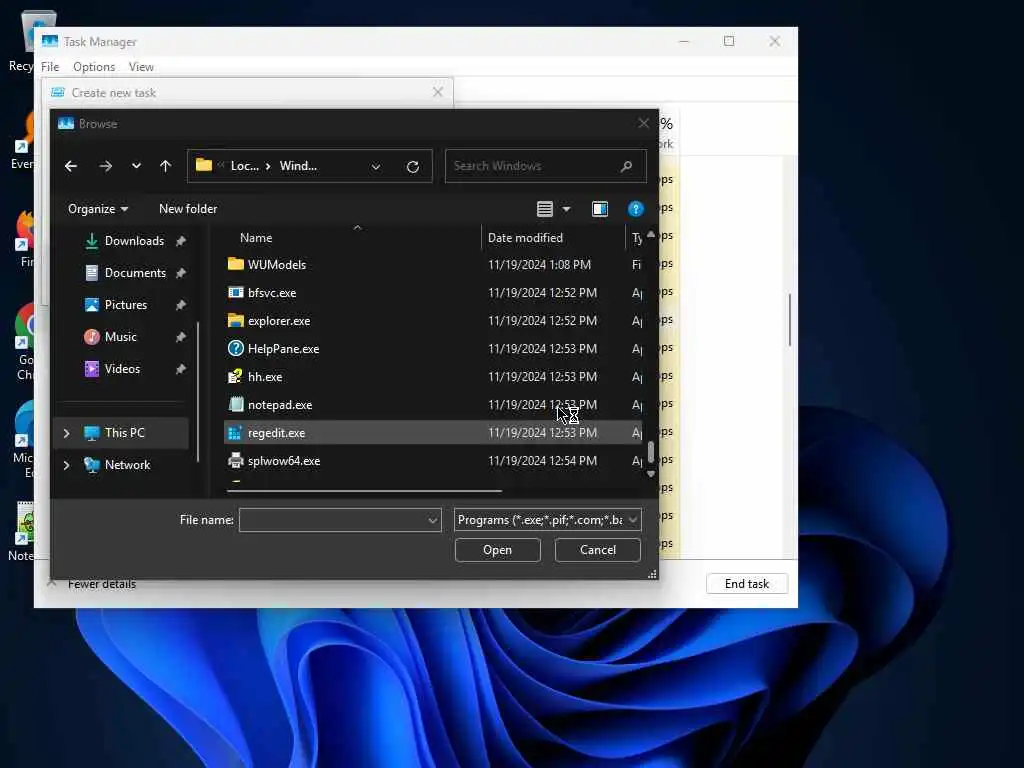The image size is (1024, 768).
Task: Click the explorer.exe folder icon
Action: pyautogui.click(x=235, y=321)
